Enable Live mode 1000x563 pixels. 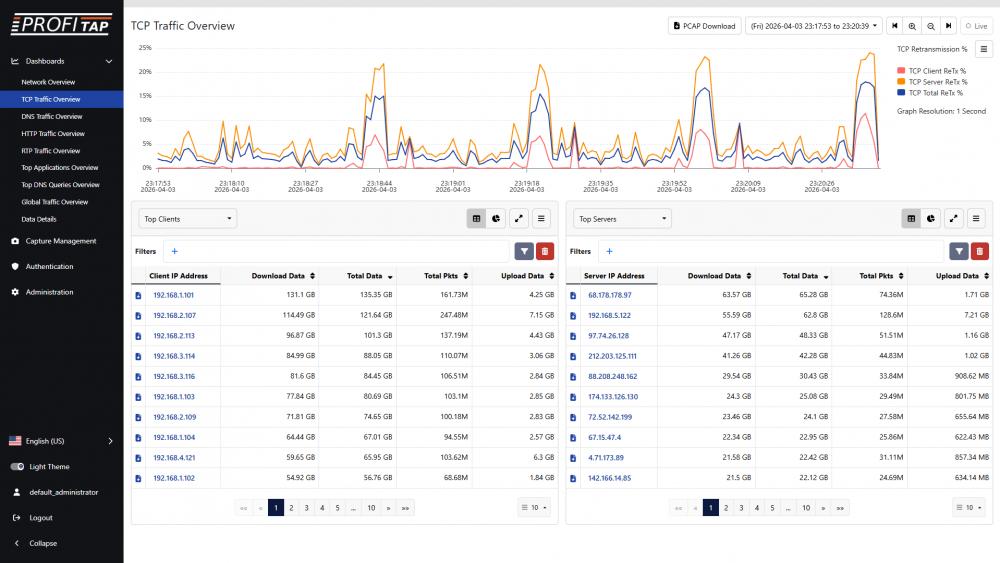click(974, 26)
